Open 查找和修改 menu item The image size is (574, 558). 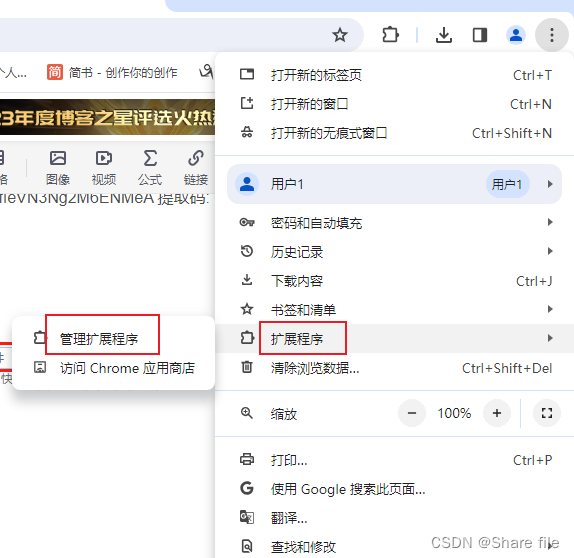(x=395, y=547)
